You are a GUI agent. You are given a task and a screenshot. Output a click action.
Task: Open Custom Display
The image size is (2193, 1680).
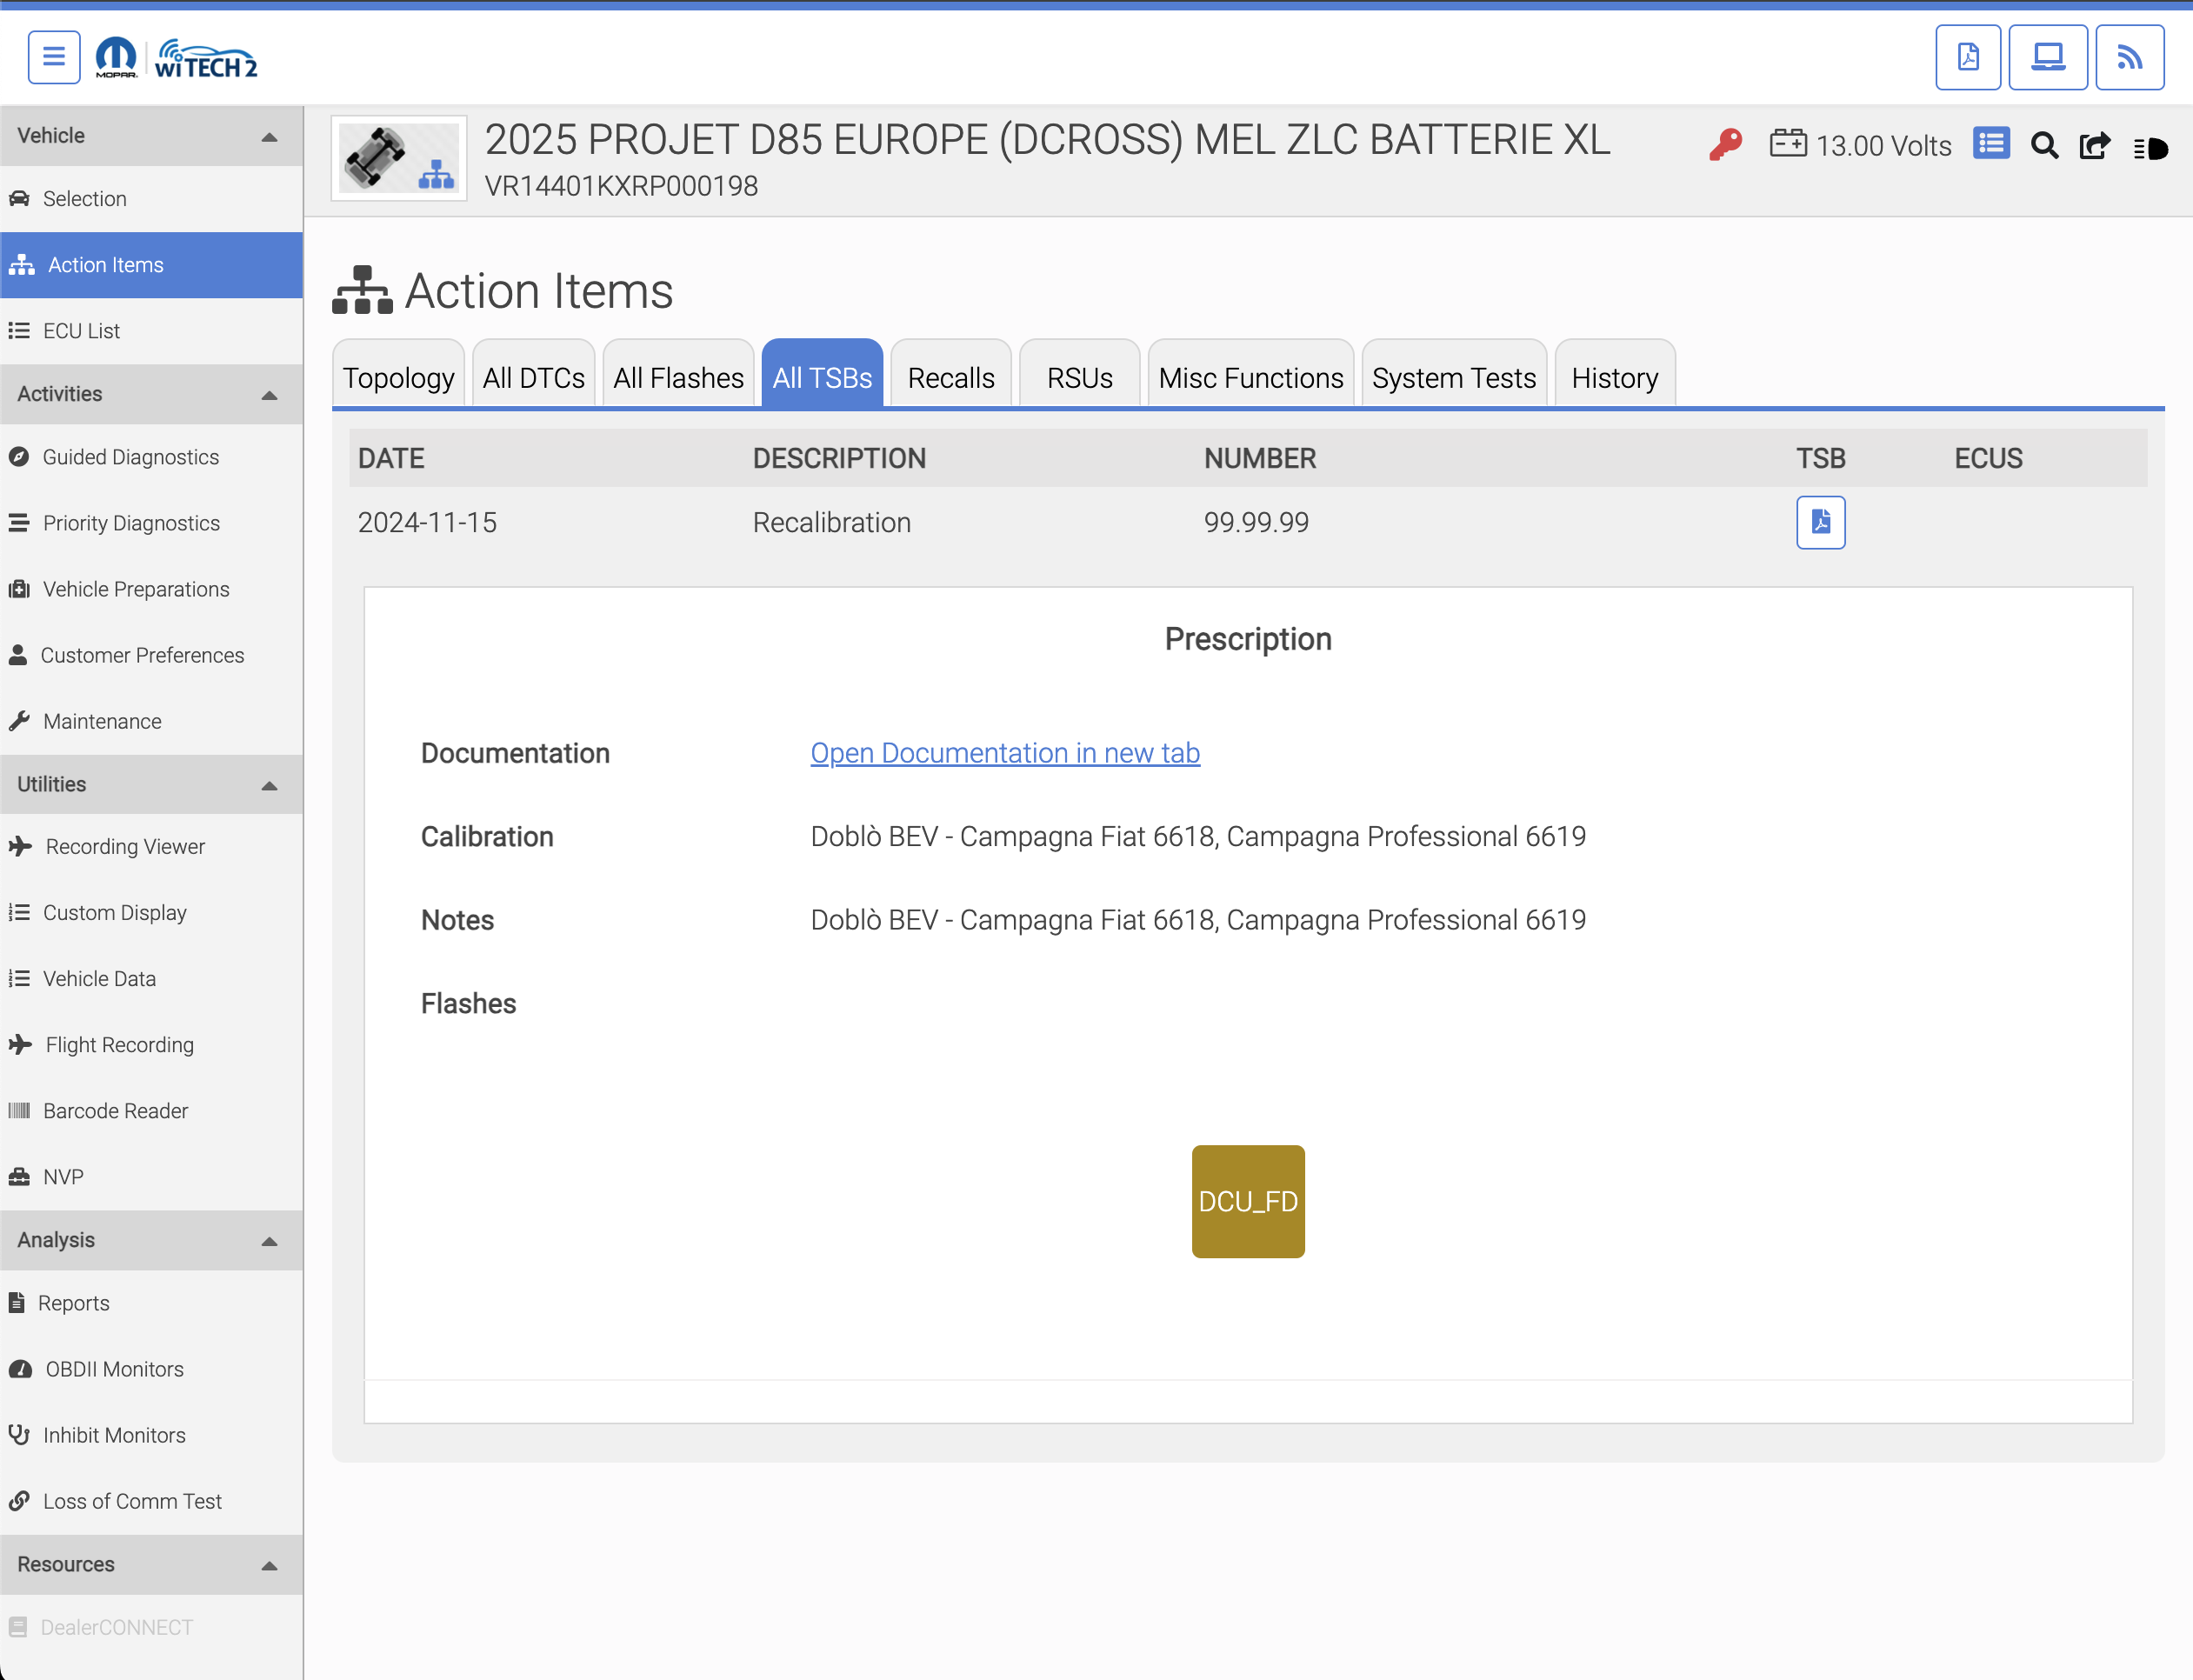tap(151, 913)
